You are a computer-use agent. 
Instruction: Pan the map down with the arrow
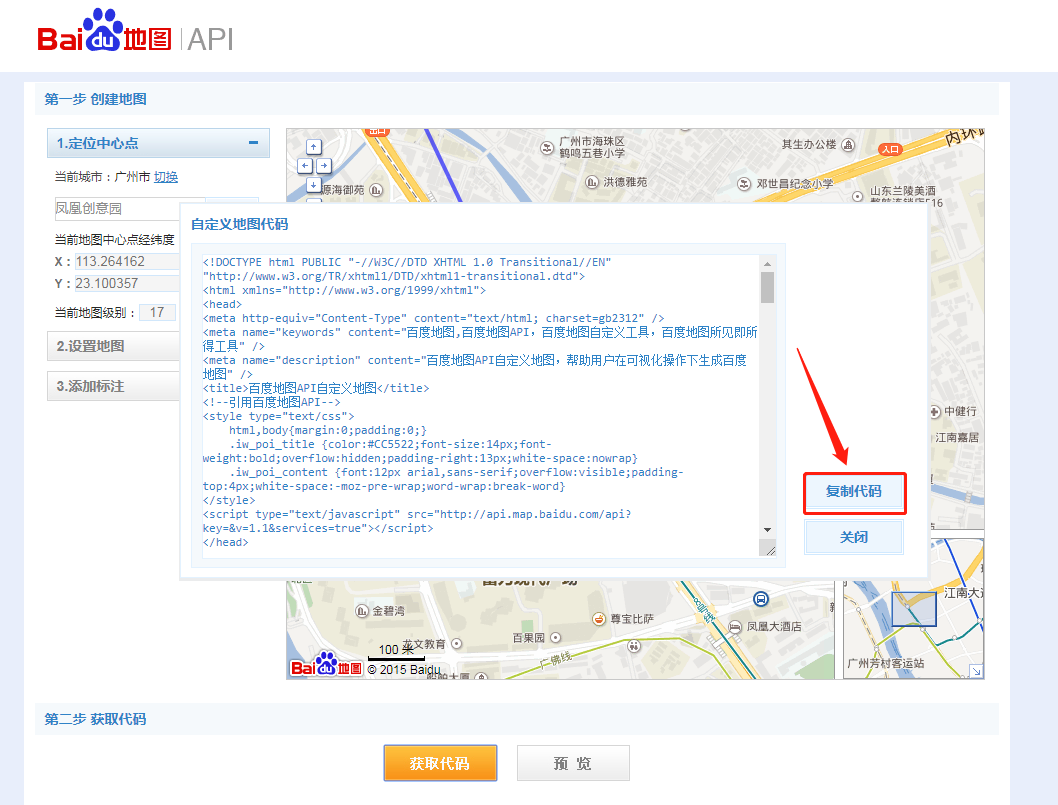(314, 183)
